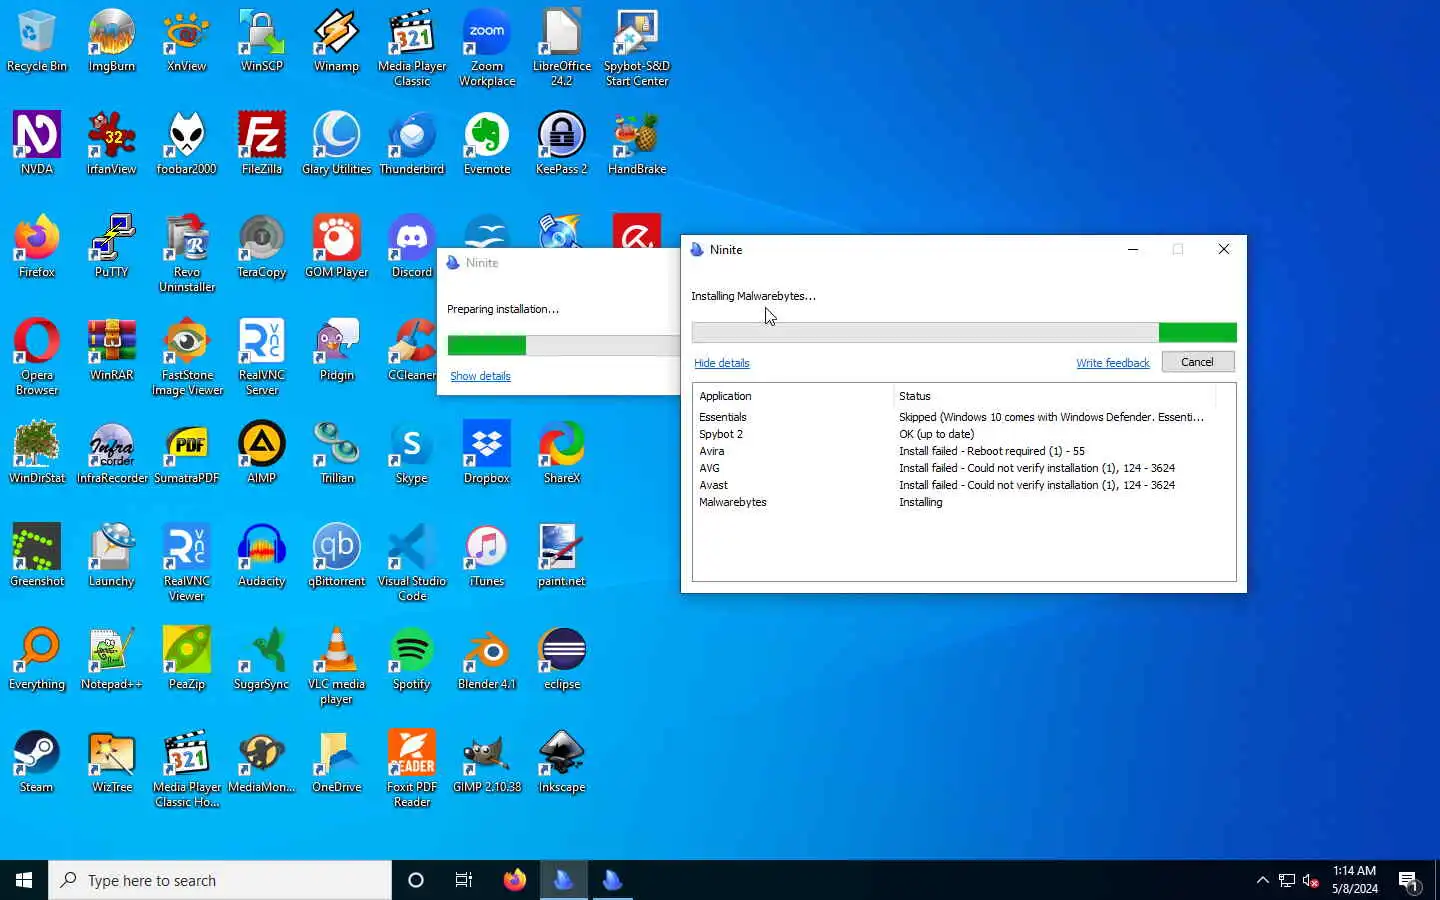The width and height of the screenshot is (1440, 900).
Task: Select the Audacity desktop icon
Action: [x=261, y=556]
